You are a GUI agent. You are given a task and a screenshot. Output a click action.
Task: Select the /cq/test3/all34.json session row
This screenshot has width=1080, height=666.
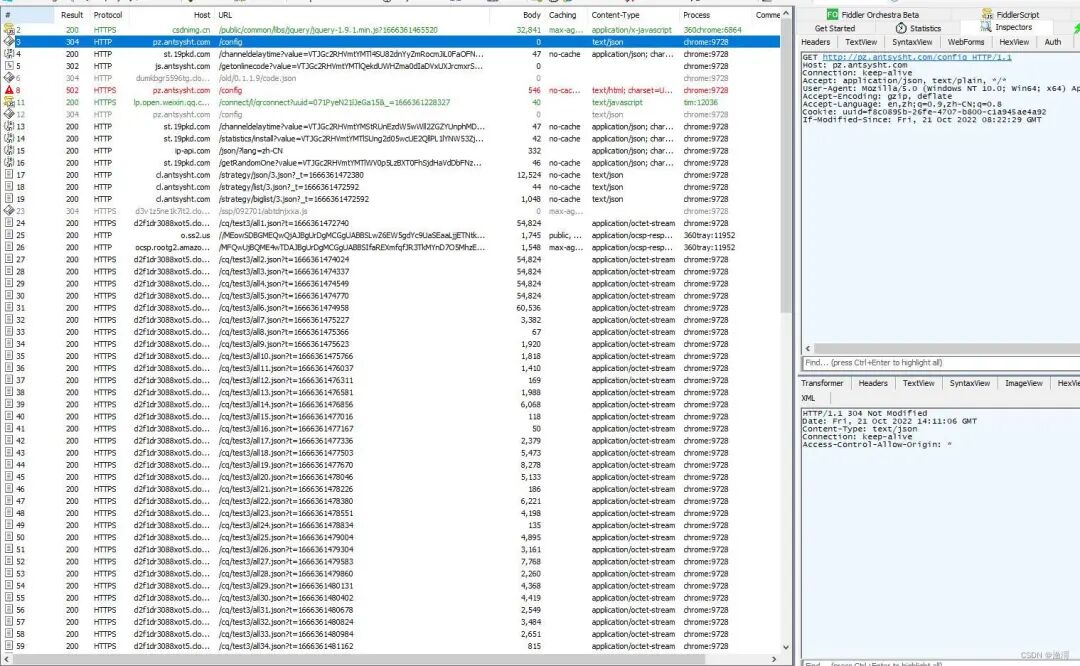pyautogui.click(x=391, y=646)
